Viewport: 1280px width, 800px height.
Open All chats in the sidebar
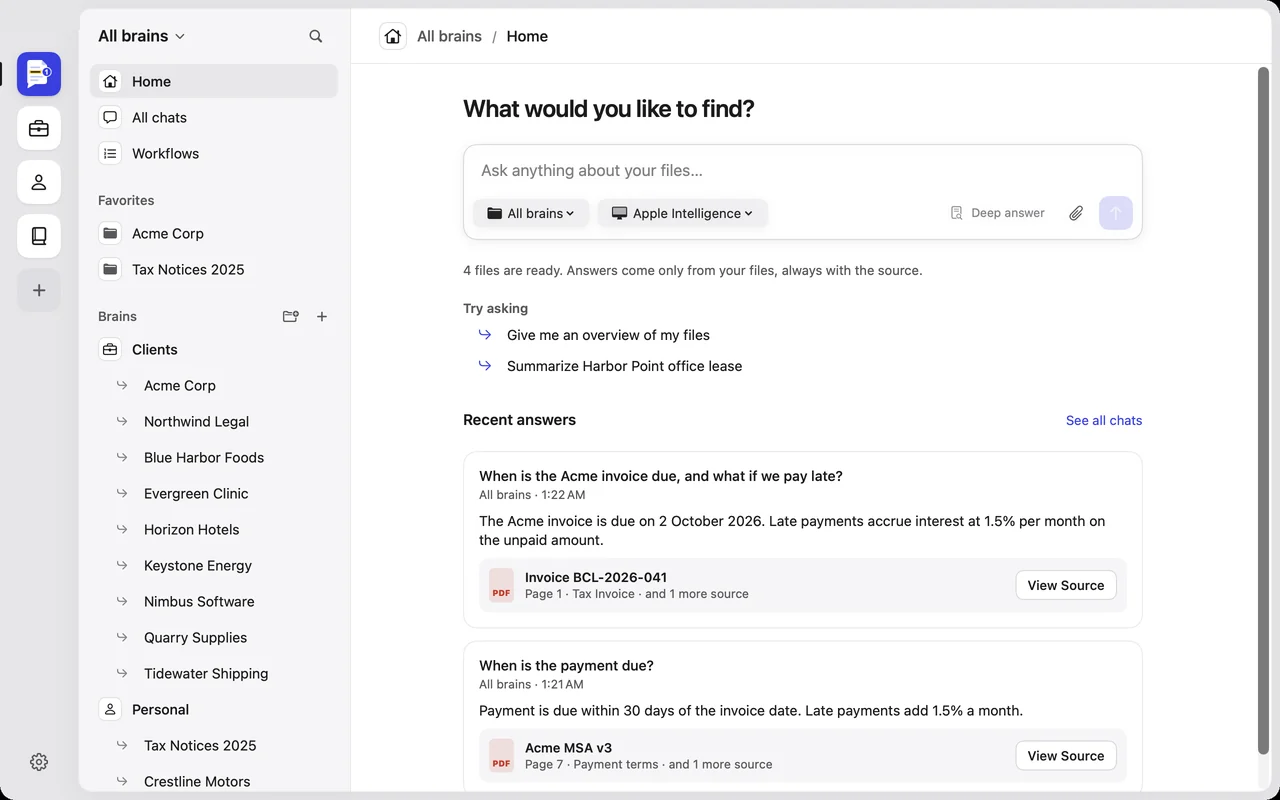pyautogui.click(x=214, y=118)
